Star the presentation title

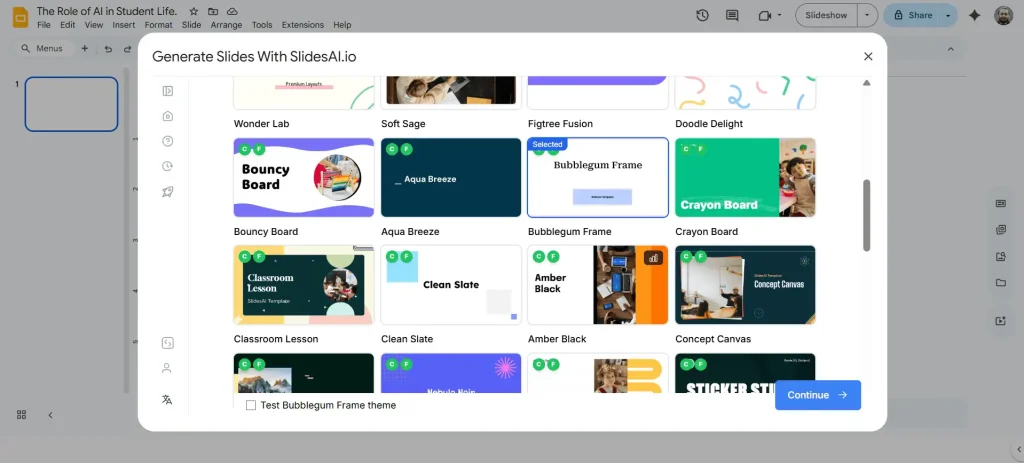click(x=193, y=11)
